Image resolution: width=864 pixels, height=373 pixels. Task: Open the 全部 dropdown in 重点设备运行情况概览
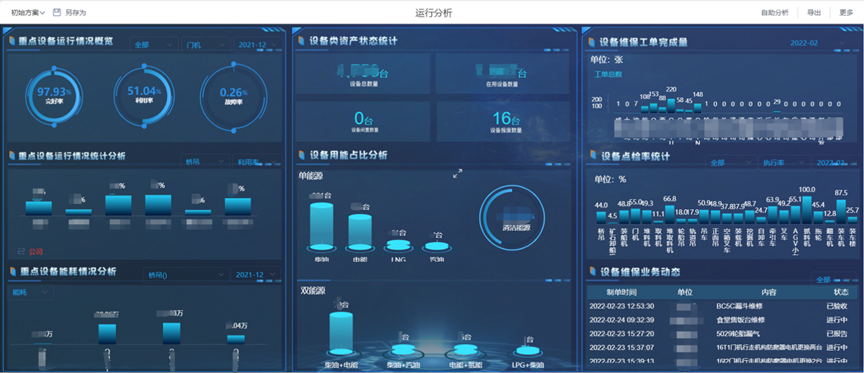click(x=154, y=45)
